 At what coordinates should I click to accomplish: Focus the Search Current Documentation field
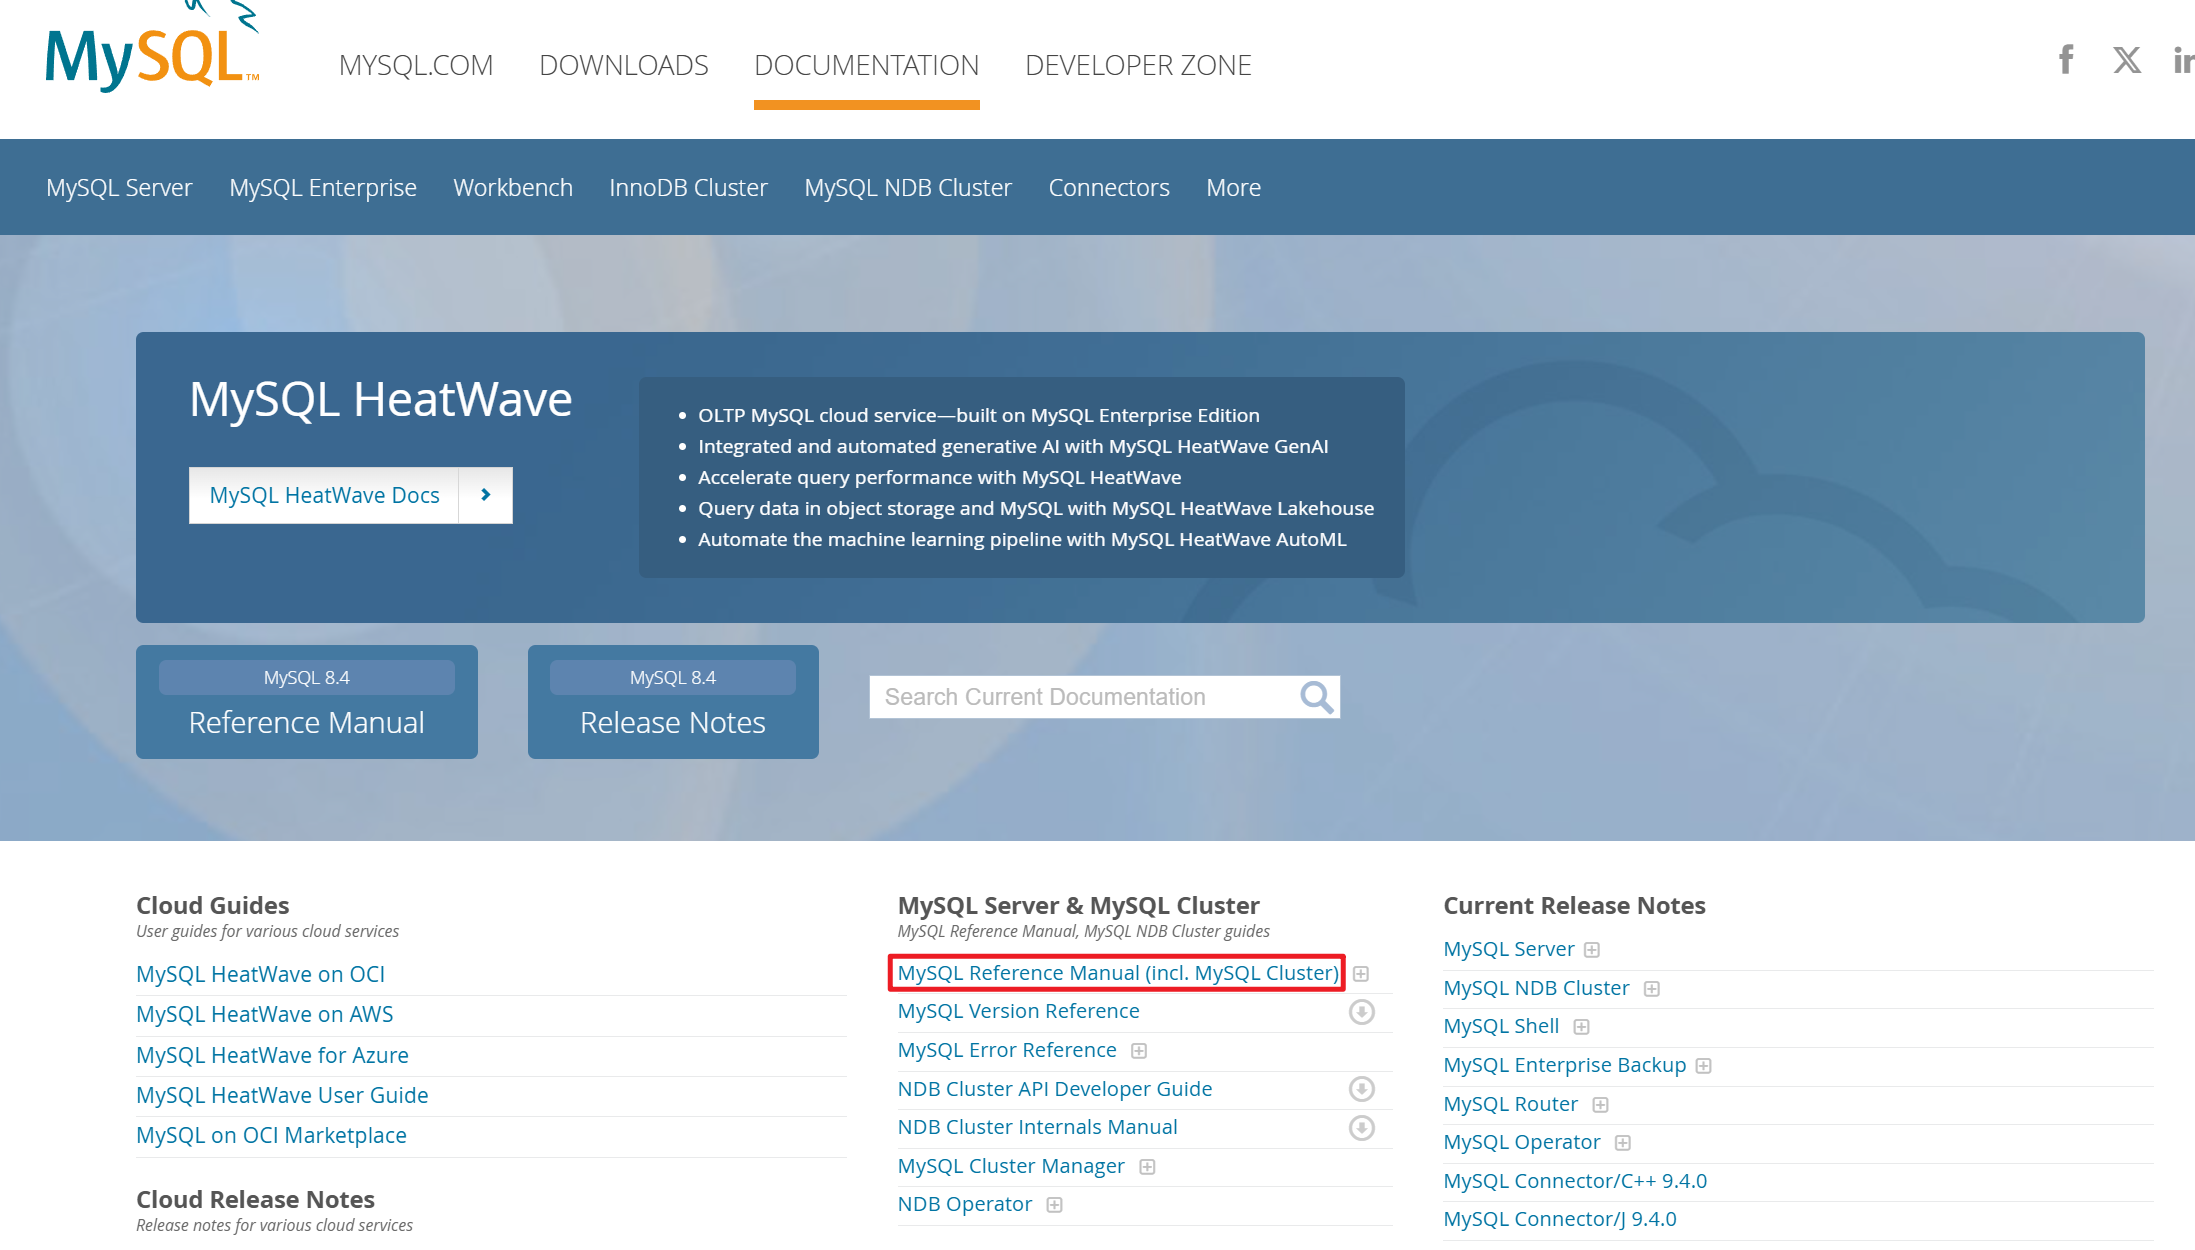click(1080, 697)
